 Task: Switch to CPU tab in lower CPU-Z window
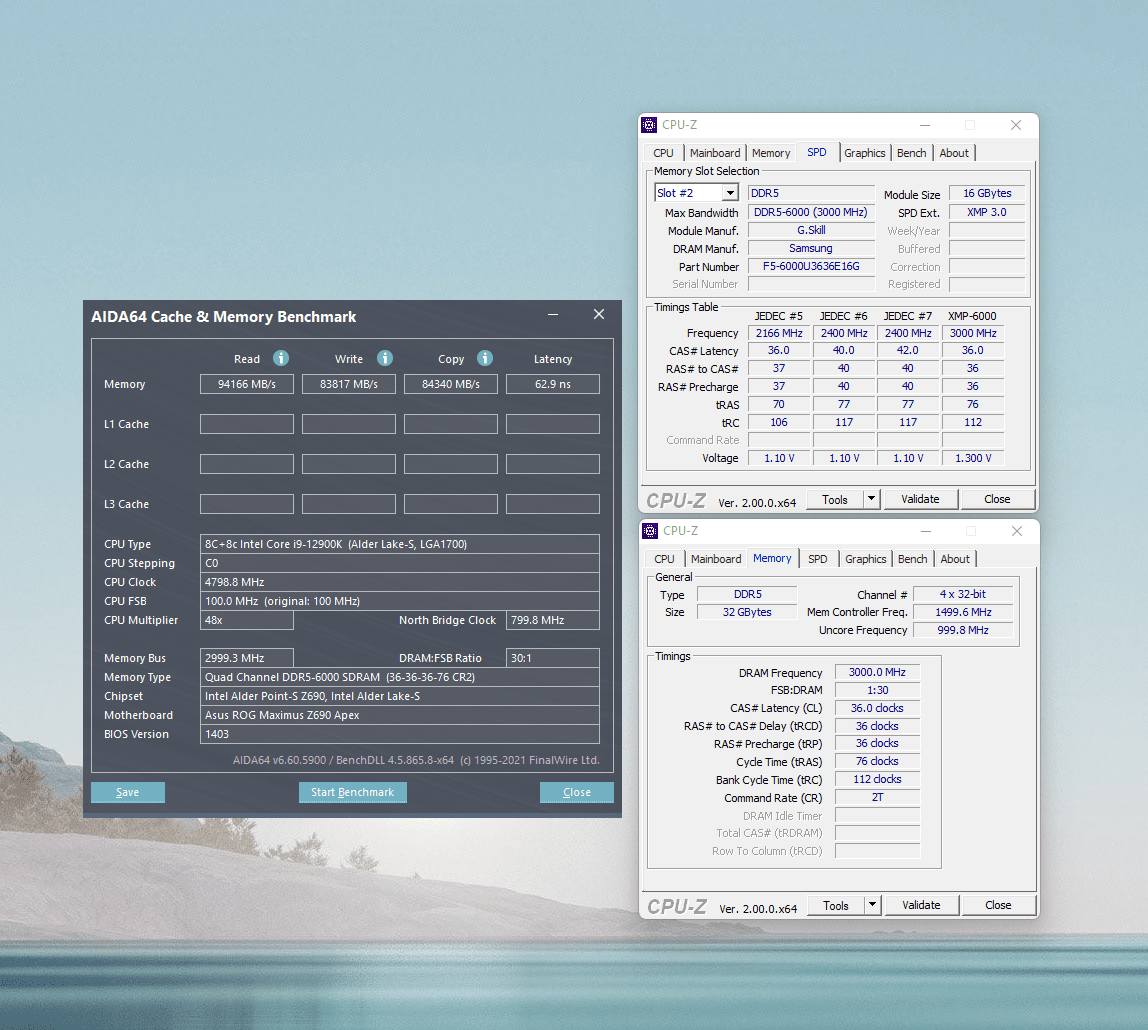pos(665,559)
